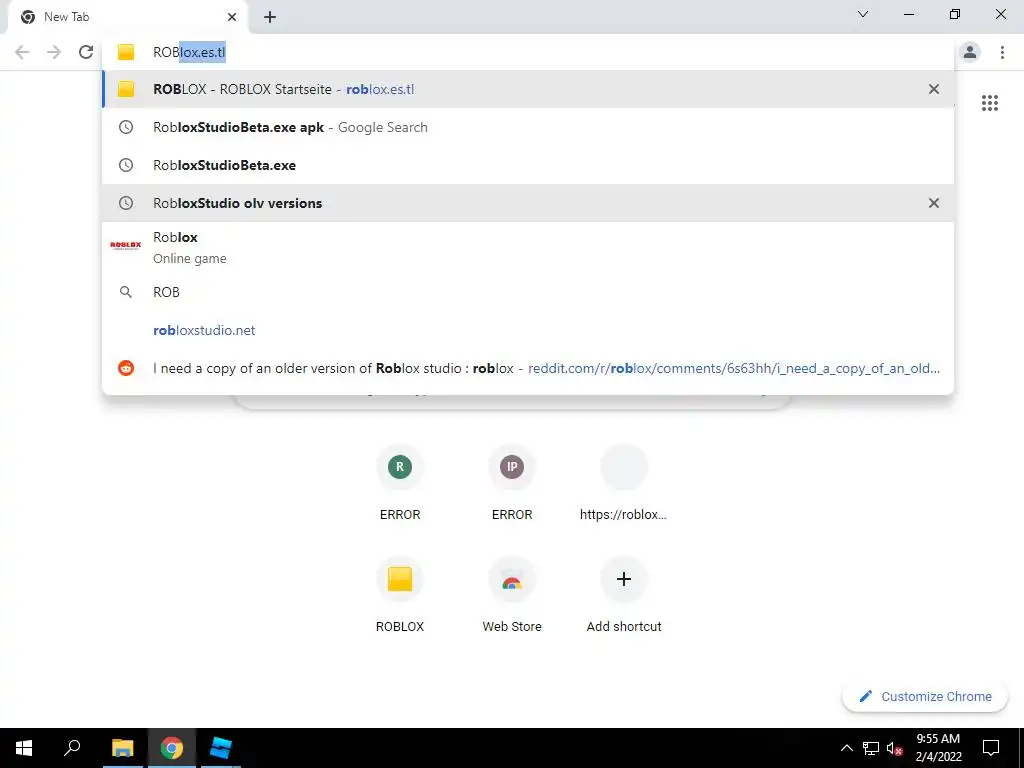Click Customize Chrome button

tap(925, 696)
